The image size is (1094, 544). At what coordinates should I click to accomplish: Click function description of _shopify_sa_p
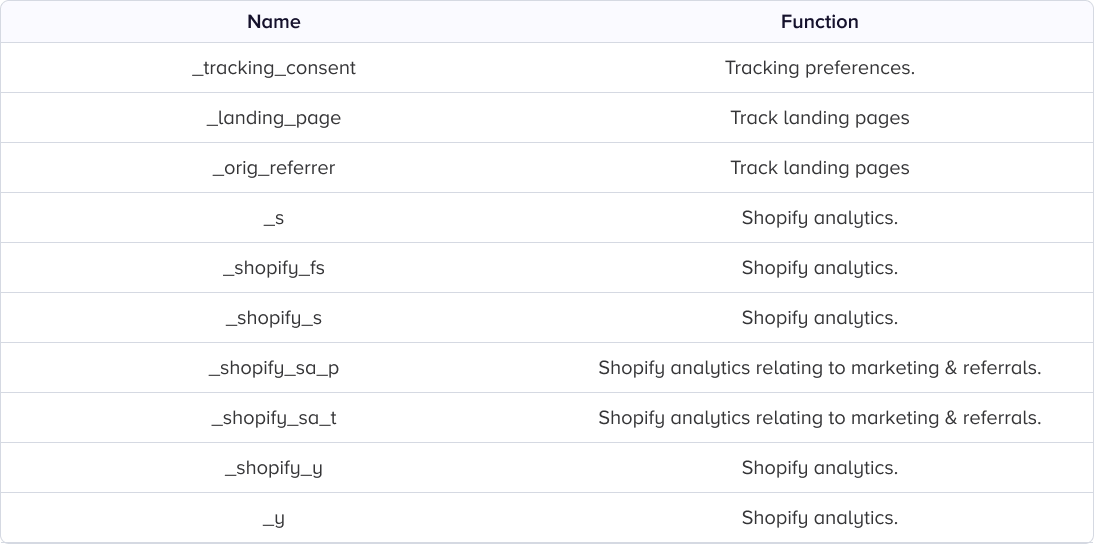coord(819,368)
